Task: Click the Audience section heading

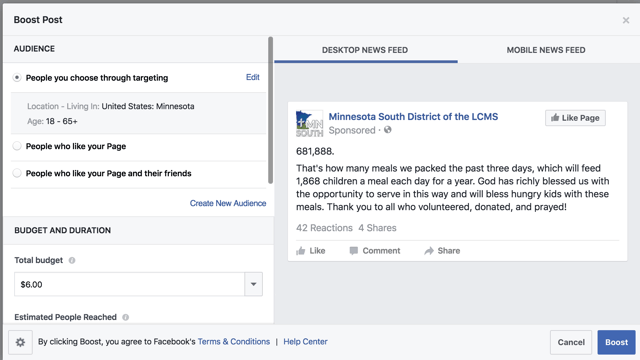Action: (34, 49)
